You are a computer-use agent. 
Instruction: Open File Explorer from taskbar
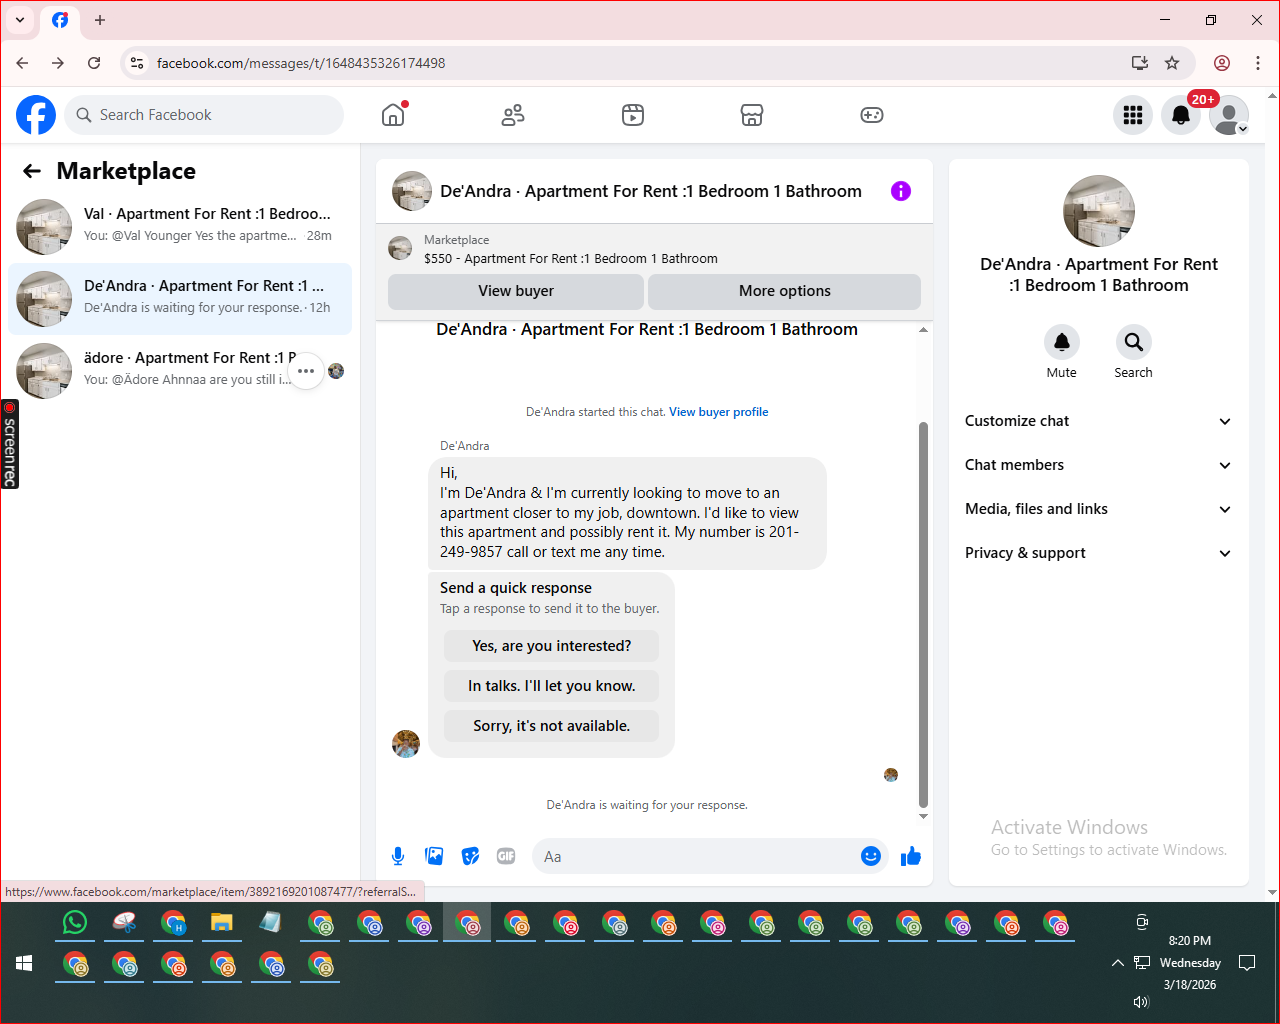[221, 923]
